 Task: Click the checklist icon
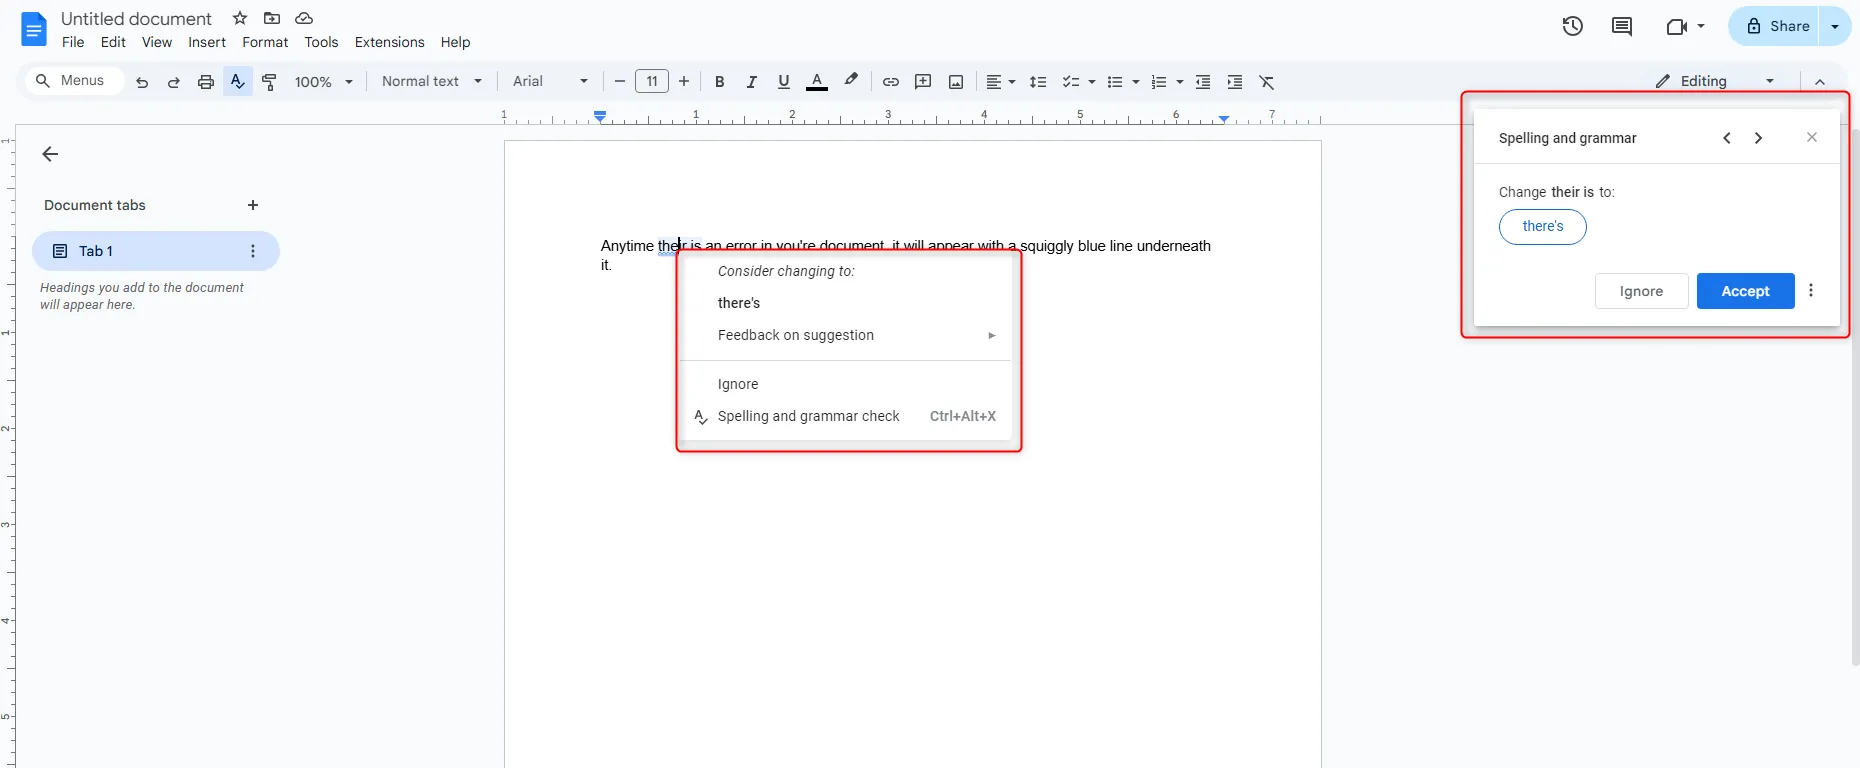1070,82
